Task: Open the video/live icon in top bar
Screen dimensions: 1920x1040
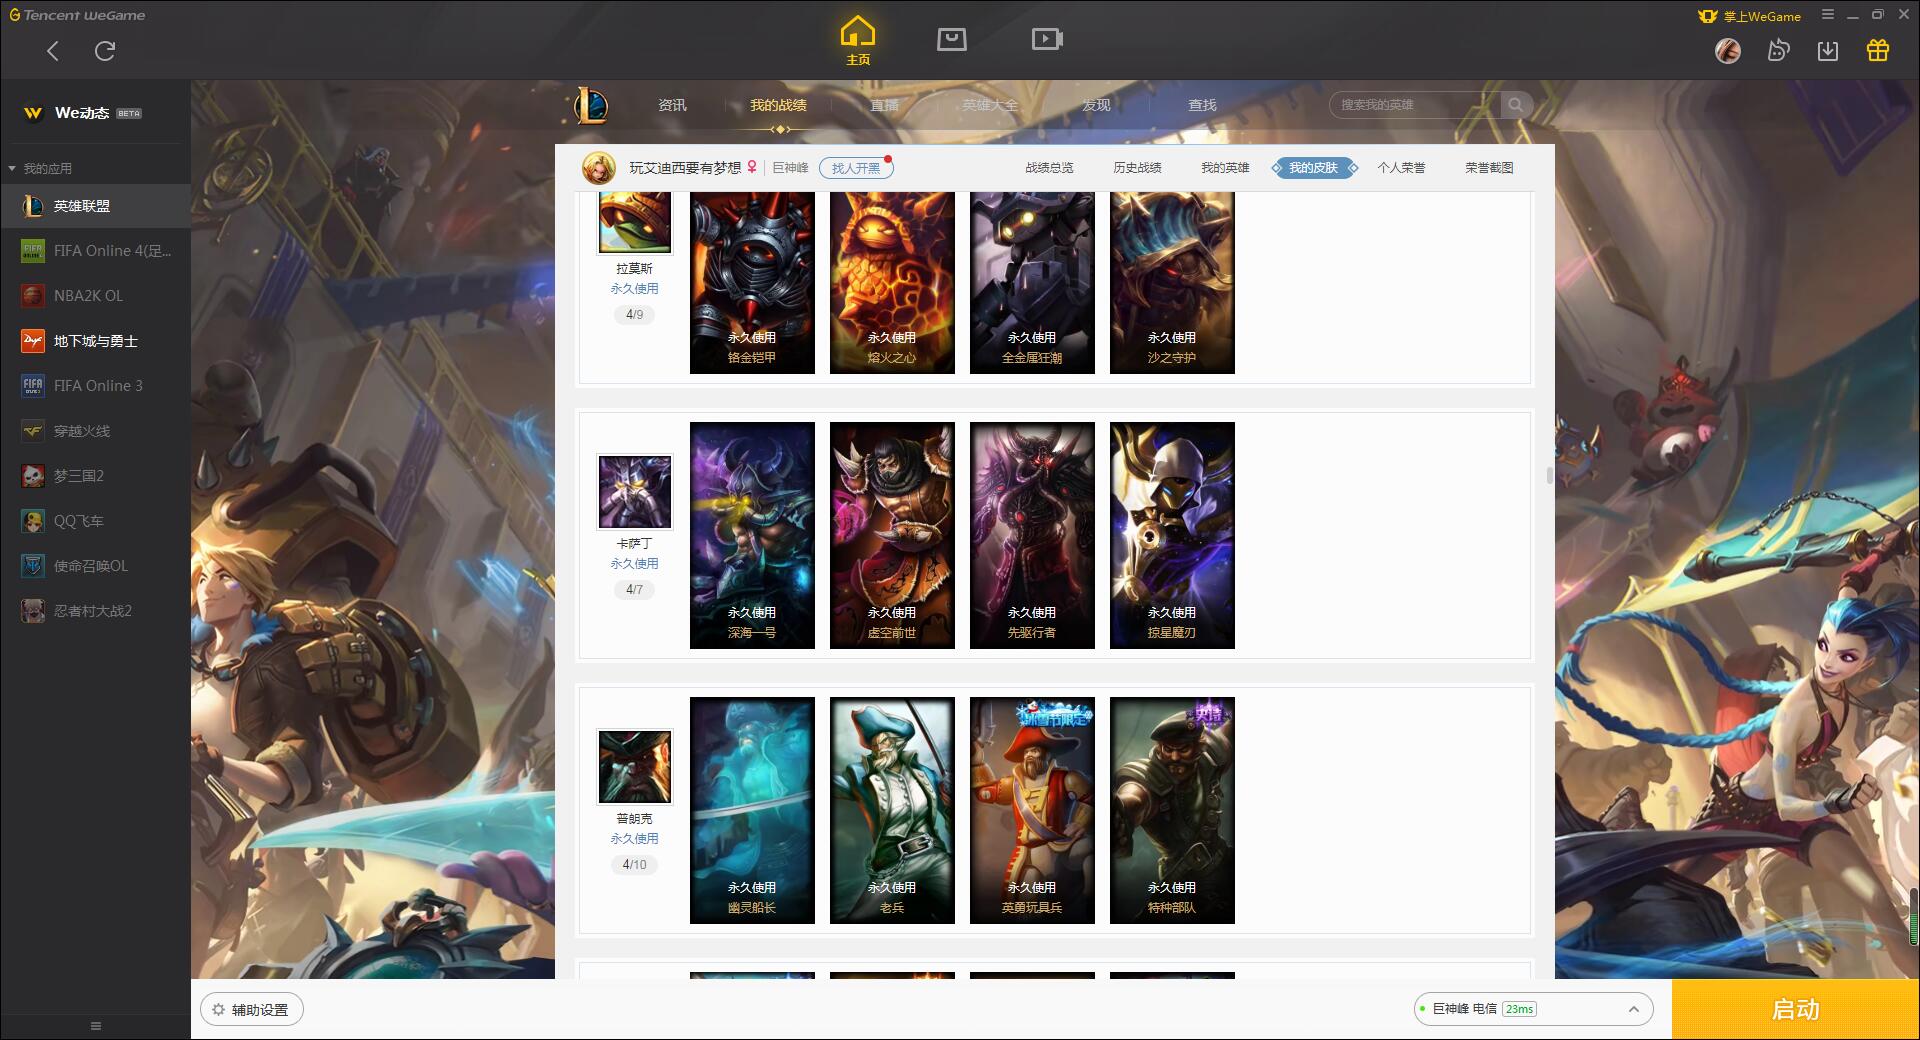Action: [1047, 39]
